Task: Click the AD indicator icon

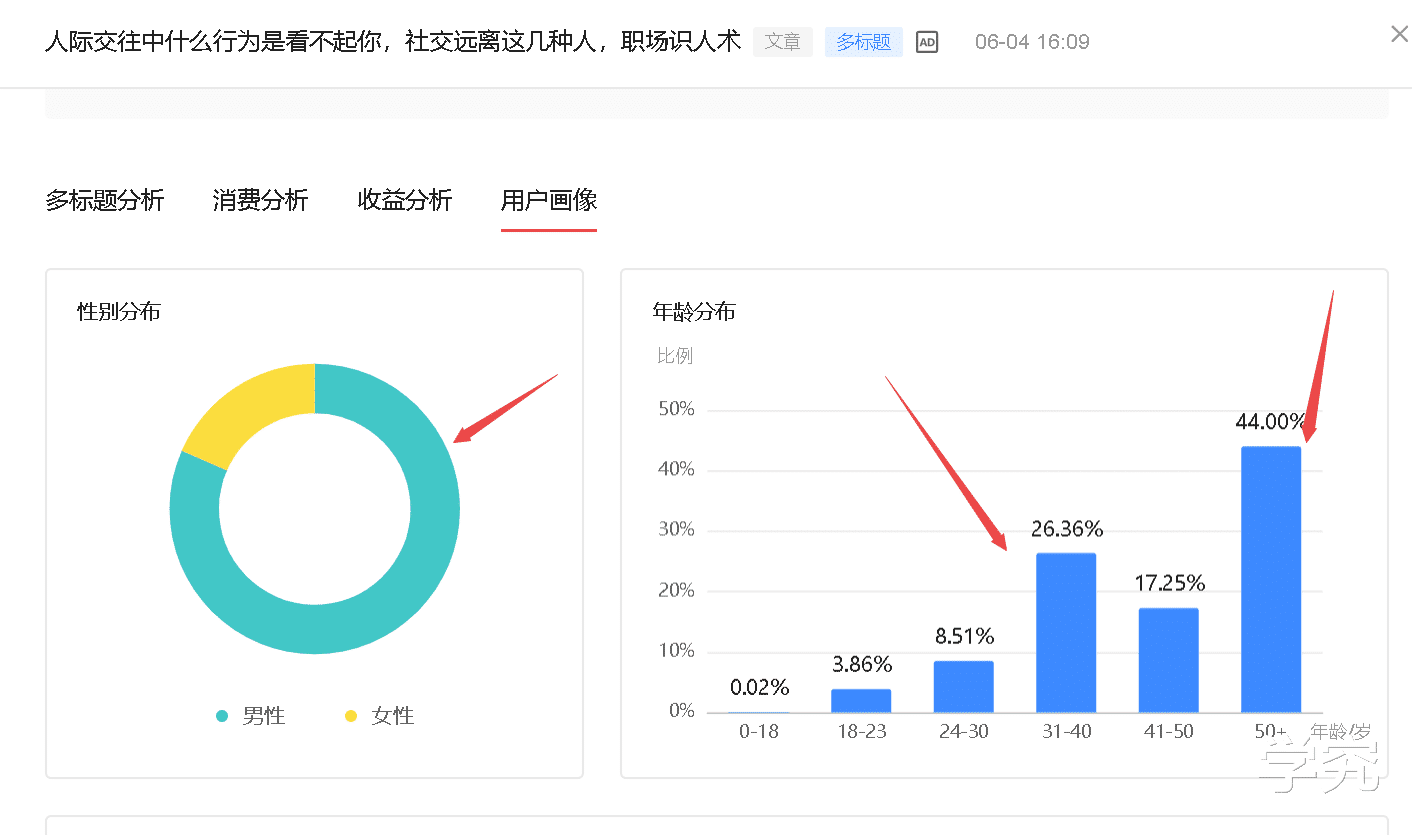Action: point(926,42)
